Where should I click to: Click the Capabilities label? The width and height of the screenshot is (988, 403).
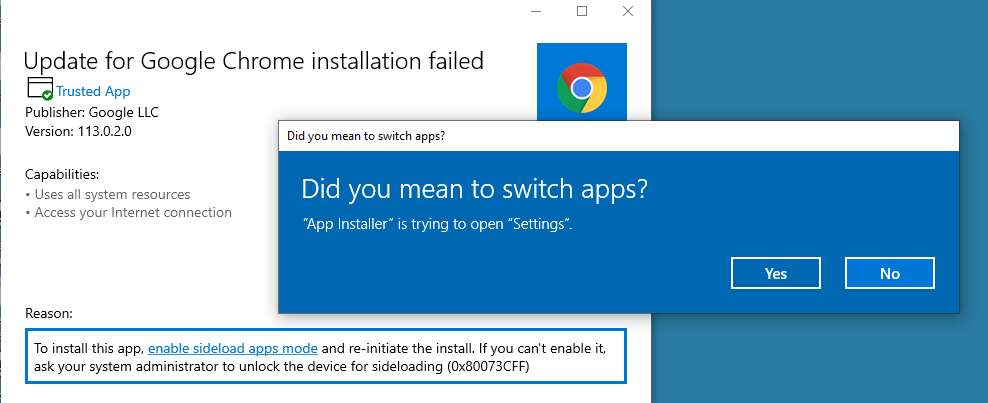[x=62, y=174]
